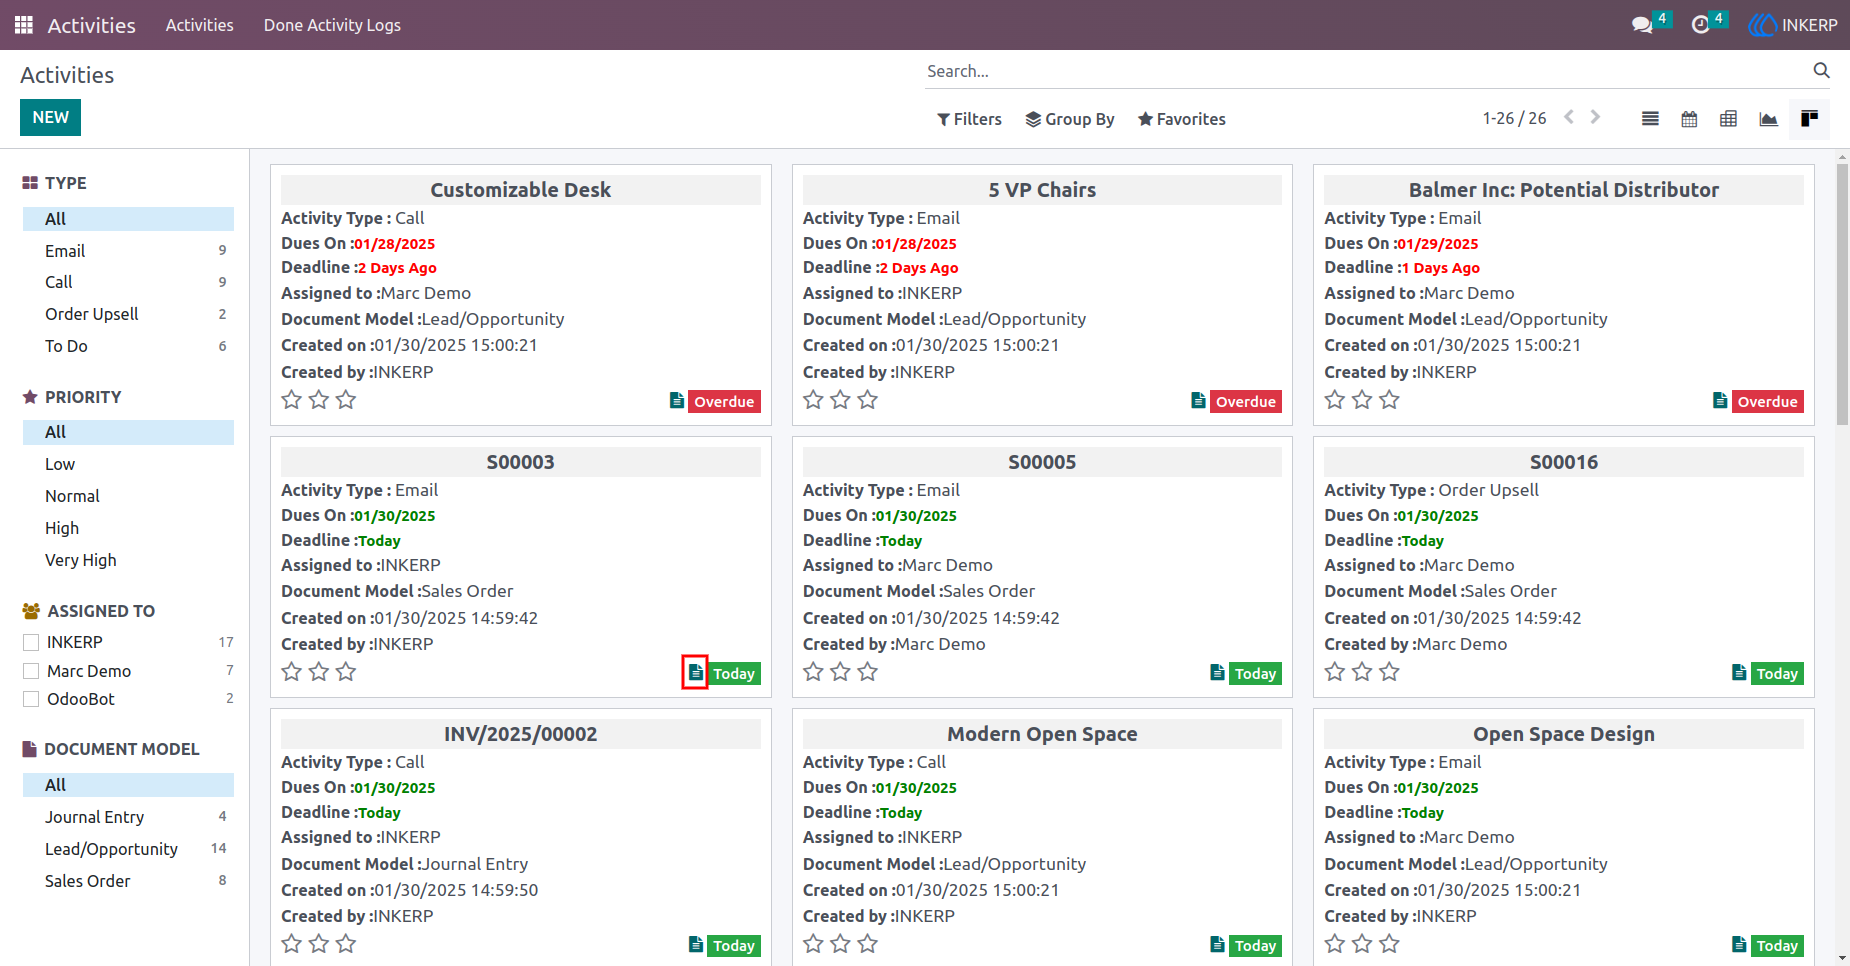Image resolution: width=1850 pixels, height=966 pixels.
Task: Go to previous page arrow
Action: pyautogui.click(x=1569, y=117)
